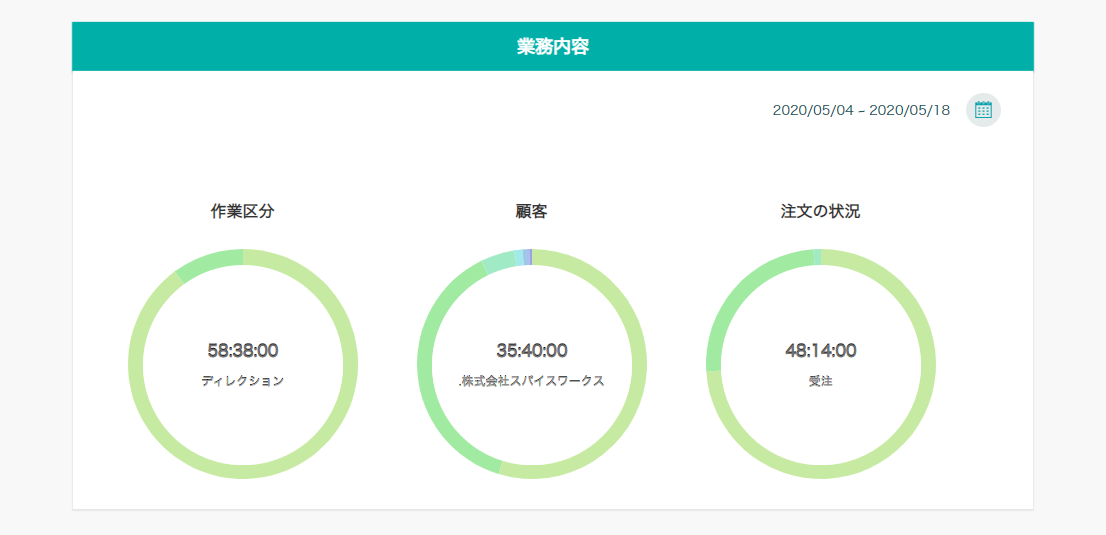This screenshot has width=1106, height=535.
Task: Click the 作業区分 chart title
Action: (x=242, y=211)
